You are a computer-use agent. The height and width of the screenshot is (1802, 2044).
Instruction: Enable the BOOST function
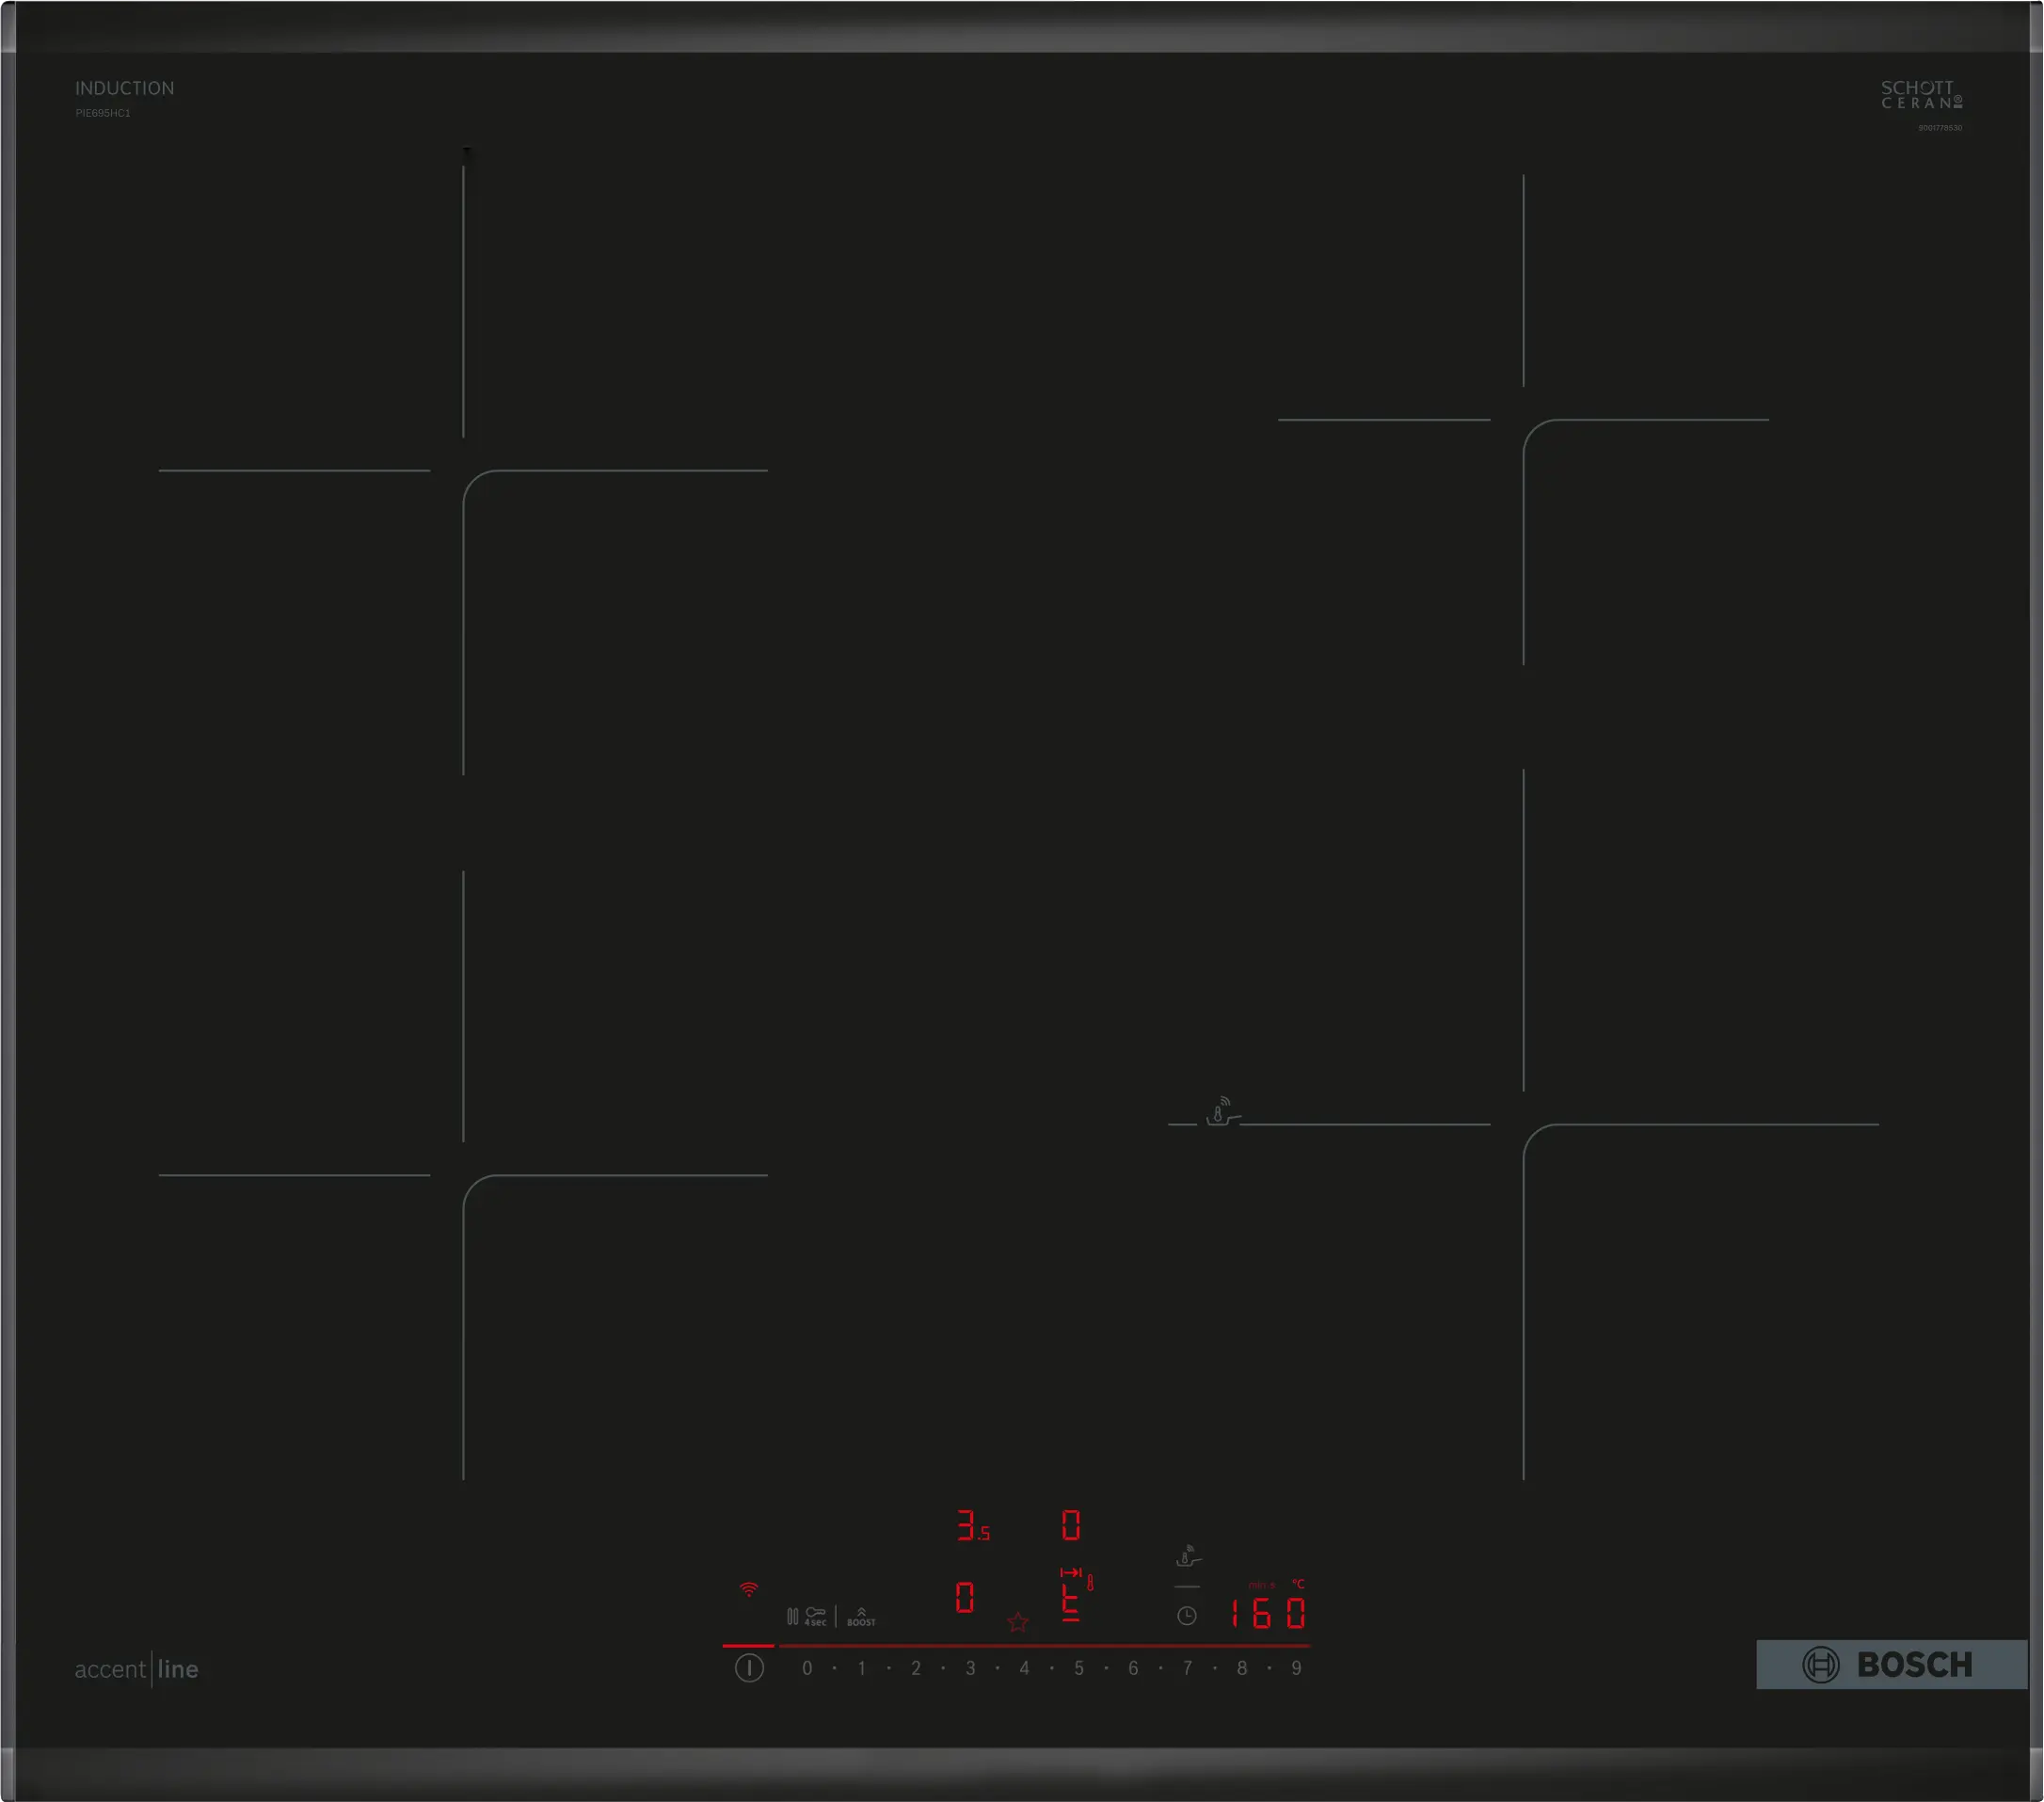(x=861, y=1616)
